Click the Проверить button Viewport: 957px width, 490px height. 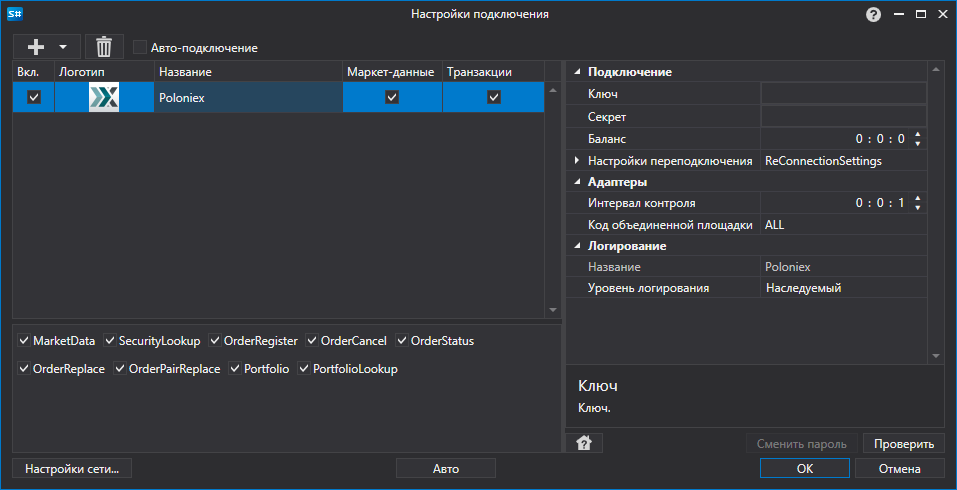coord(904,444)
